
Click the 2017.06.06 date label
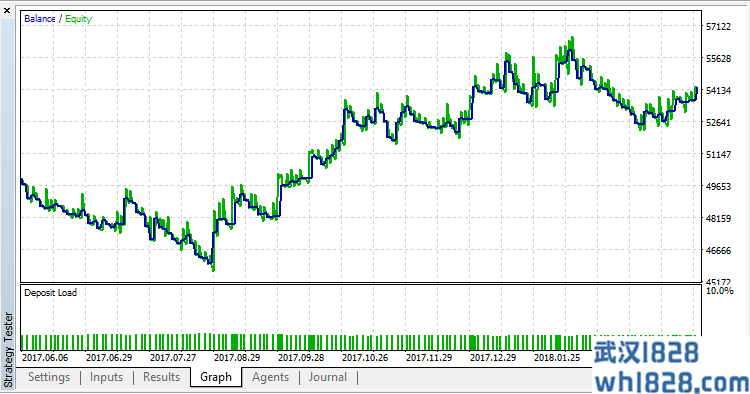45,358
